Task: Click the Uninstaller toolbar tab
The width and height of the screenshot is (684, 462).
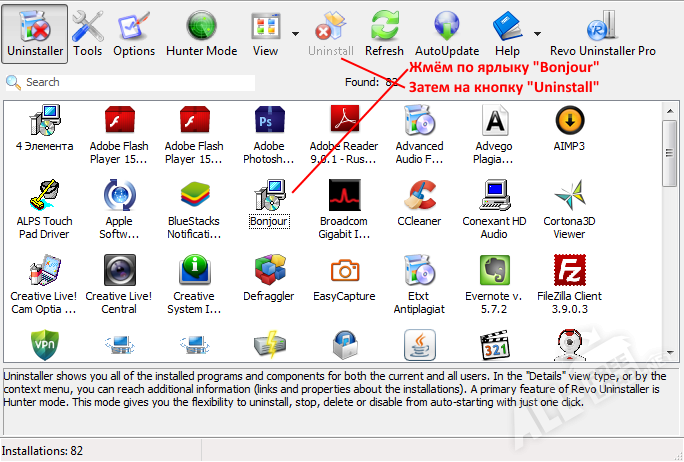Action: (x=35, y=33)
